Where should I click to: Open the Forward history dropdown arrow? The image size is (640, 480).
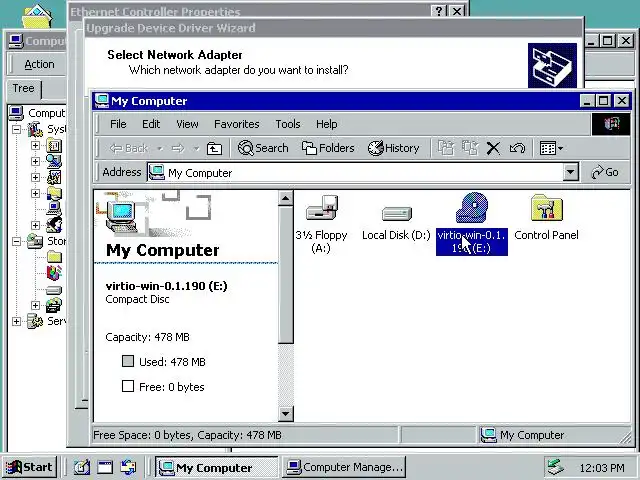(x=196, y=149)
